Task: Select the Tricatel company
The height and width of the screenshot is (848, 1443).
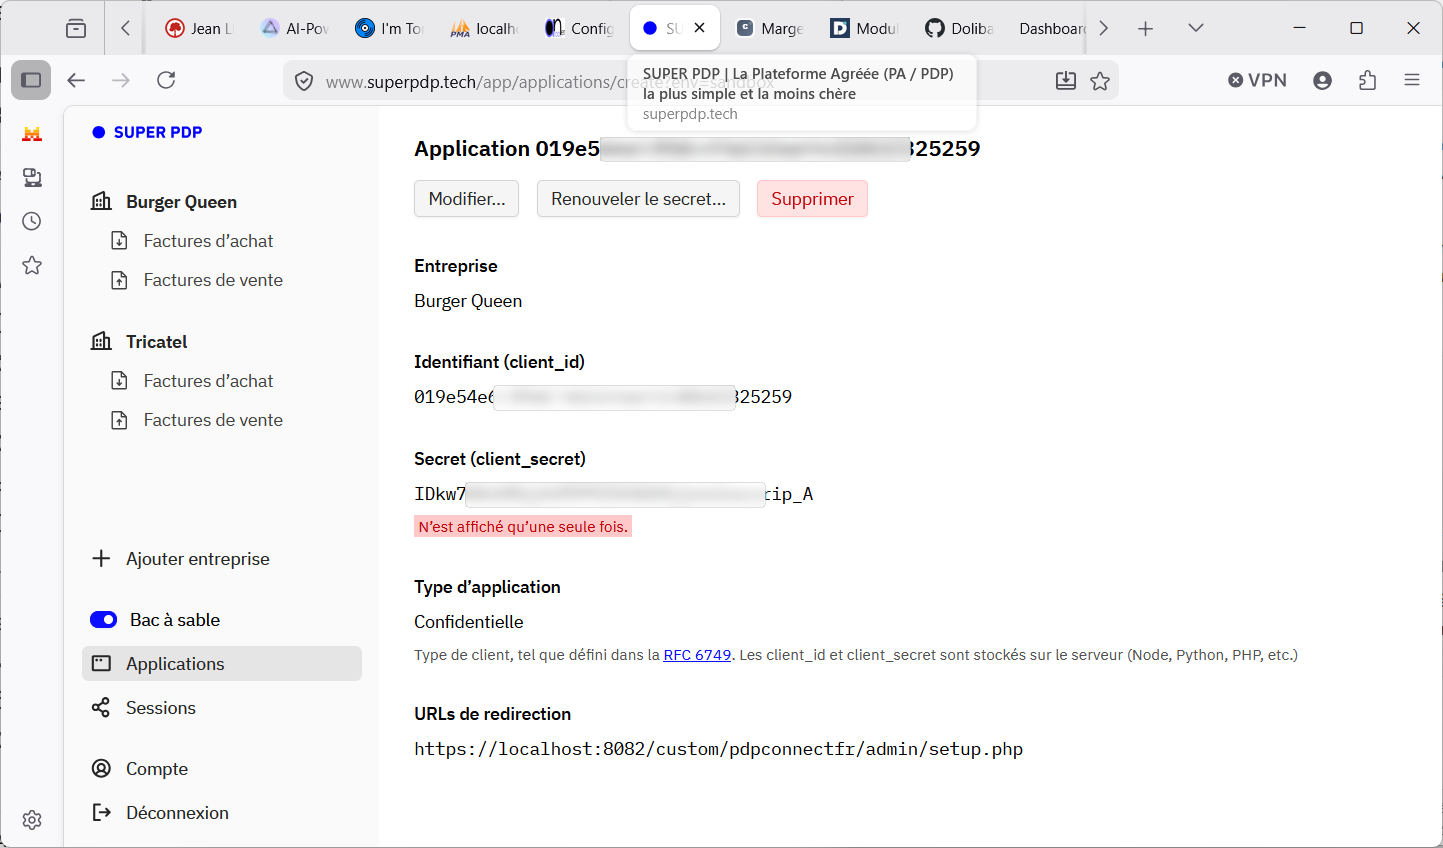Action: coord(156,342)
